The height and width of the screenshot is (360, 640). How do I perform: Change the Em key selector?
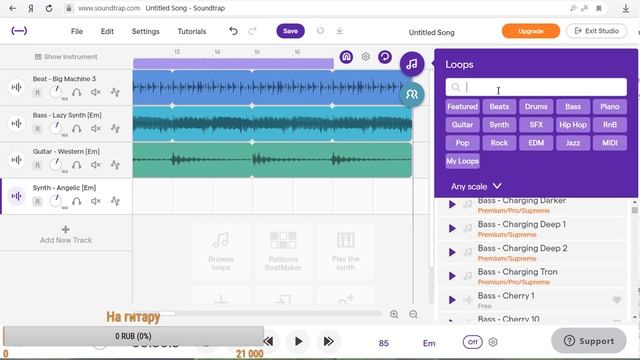[429, 343]
